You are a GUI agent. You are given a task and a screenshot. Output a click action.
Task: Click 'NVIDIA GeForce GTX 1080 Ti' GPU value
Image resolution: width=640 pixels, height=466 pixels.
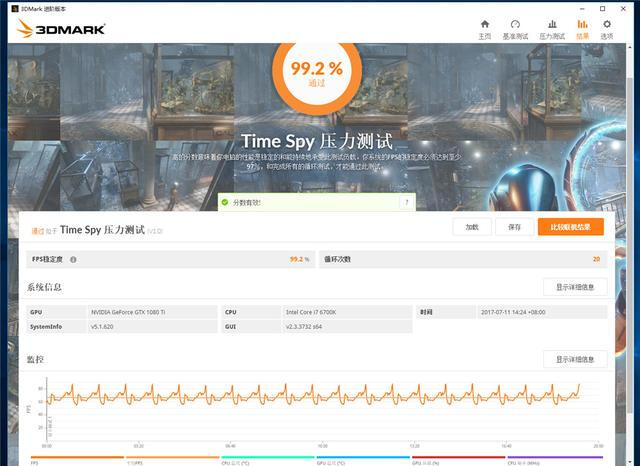(x=128, y=312)
